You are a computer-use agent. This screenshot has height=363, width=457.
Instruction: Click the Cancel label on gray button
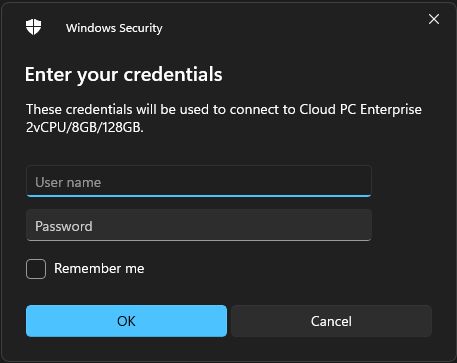[x=331, y=321]
